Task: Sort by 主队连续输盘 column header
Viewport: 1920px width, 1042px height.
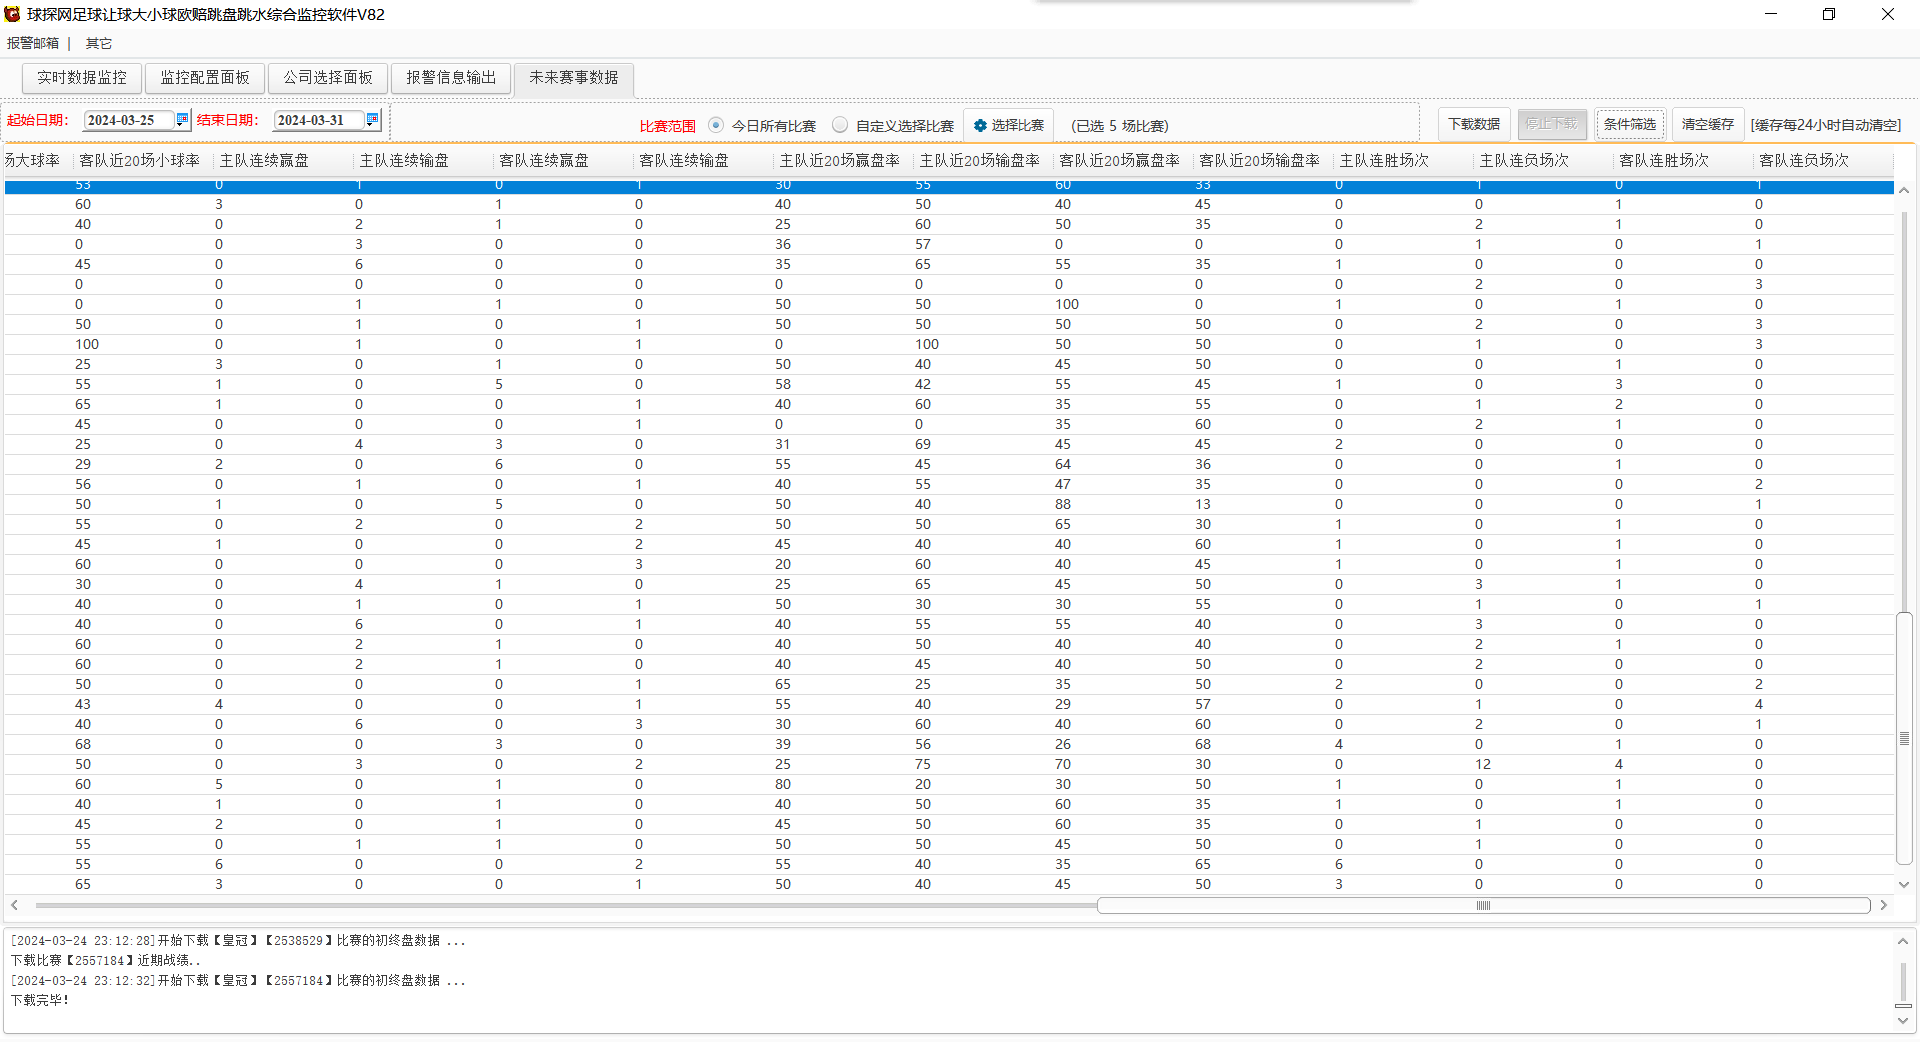Action: [x=423, y=160]
